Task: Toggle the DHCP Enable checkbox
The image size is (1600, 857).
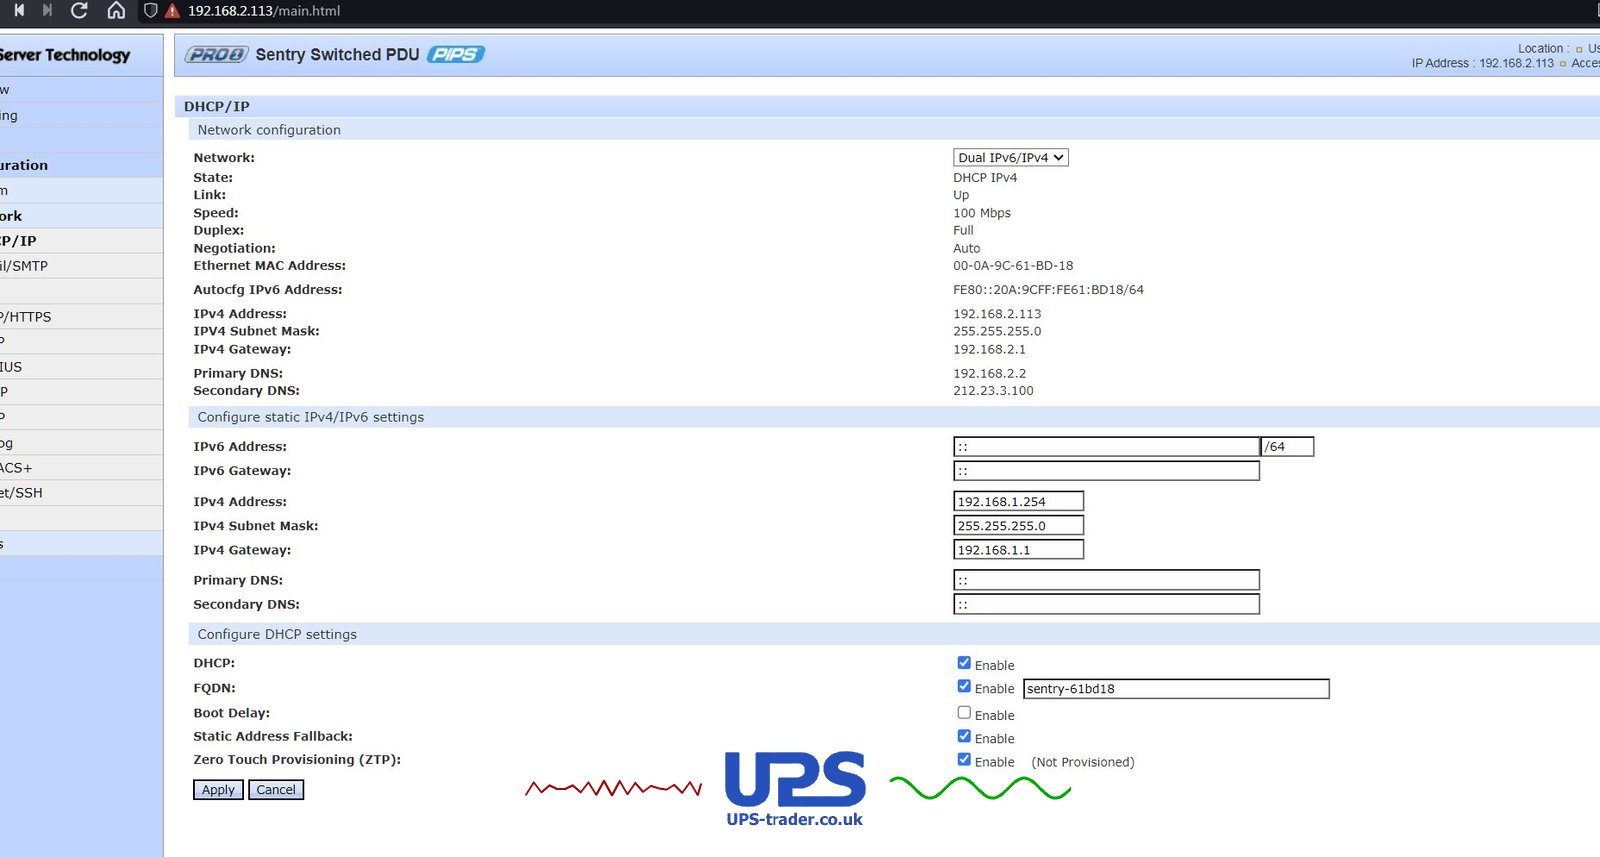Action: pos(964,663)
